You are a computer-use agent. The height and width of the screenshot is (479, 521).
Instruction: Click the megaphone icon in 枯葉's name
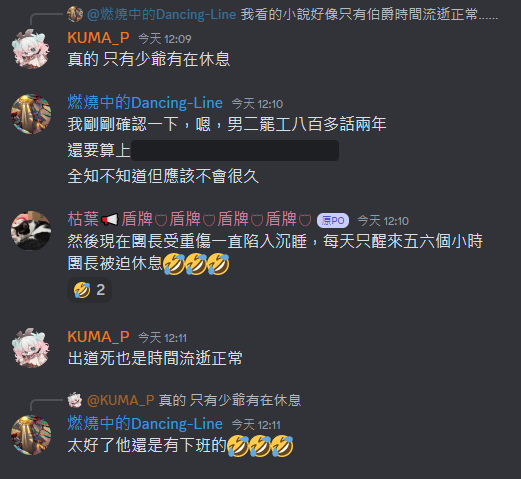110,219
